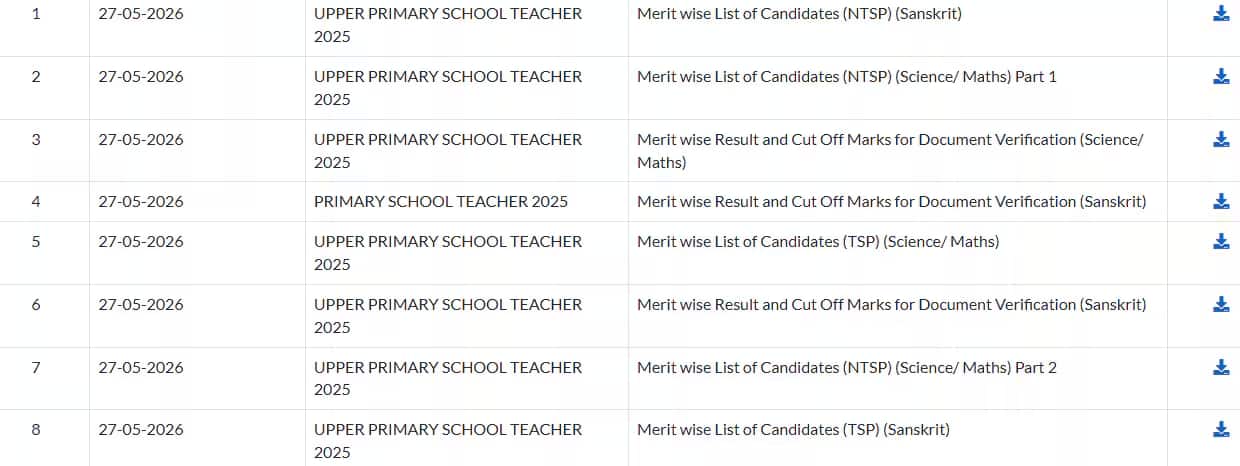Select 'Merit wise List of Candidates (TSP) (Science/ Maths)'
This screenshot has height=466, width=1240.
tap(818, 241)
